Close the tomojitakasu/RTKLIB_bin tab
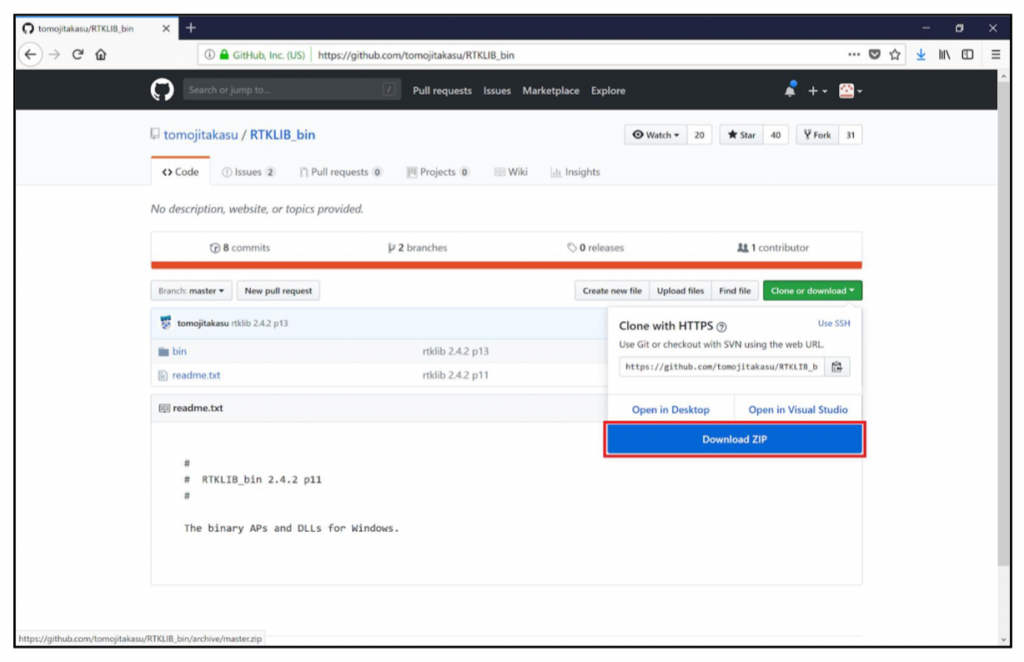Image resolution: width=1024 pixels, height=662 pixels. (x=166, y=29)
